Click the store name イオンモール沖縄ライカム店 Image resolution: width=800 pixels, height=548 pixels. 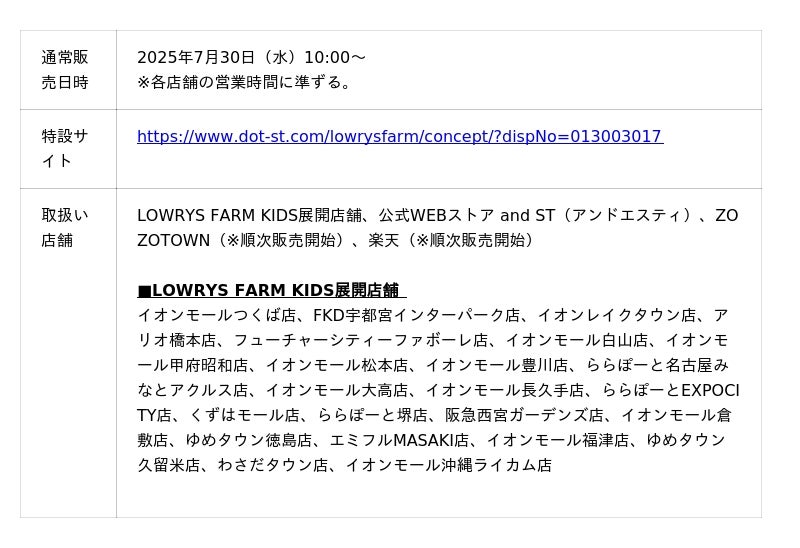tap(448, 465)
